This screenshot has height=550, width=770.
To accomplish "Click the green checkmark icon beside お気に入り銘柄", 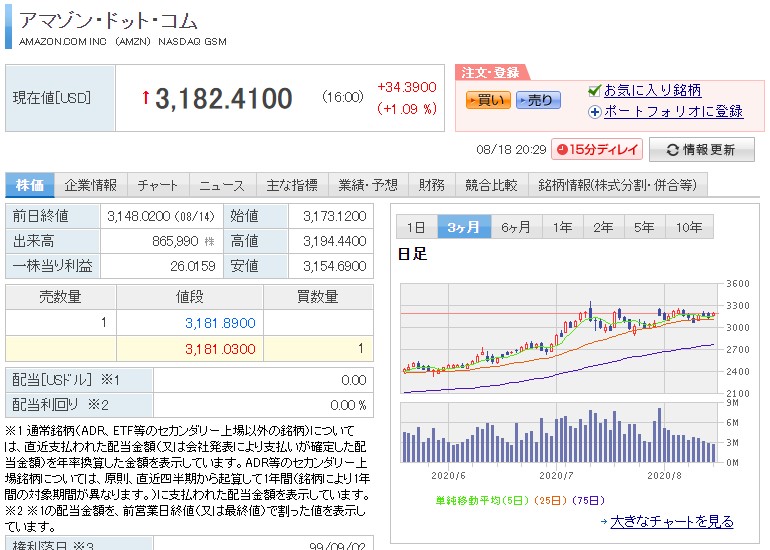I will pyautogui.click(x=594, y=91).
